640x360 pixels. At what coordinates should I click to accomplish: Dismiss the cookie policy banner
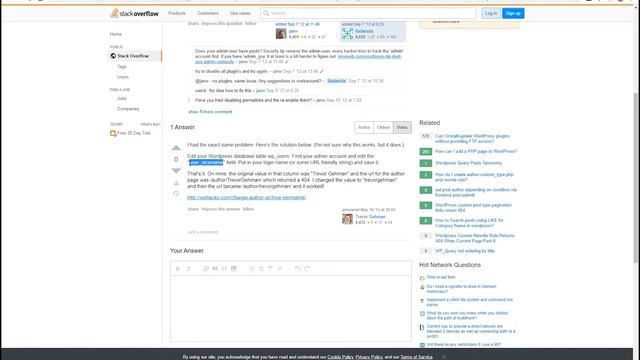tap(444, 357)
